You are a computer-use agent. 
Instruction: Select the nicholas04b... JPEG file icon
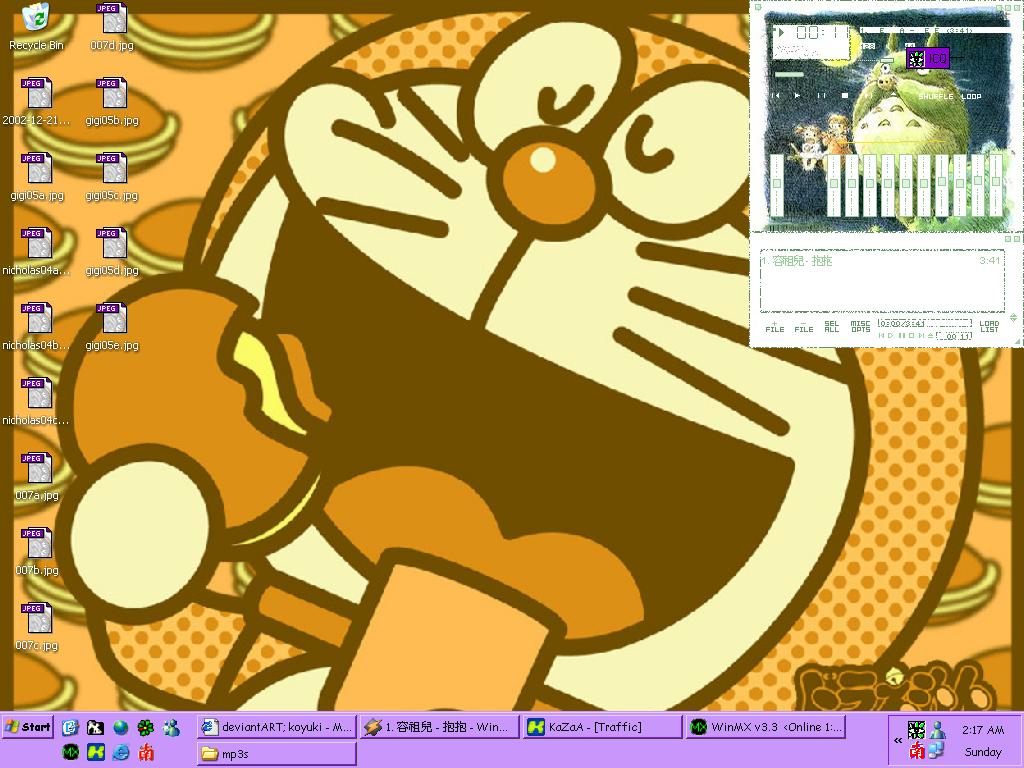[36, 327]
